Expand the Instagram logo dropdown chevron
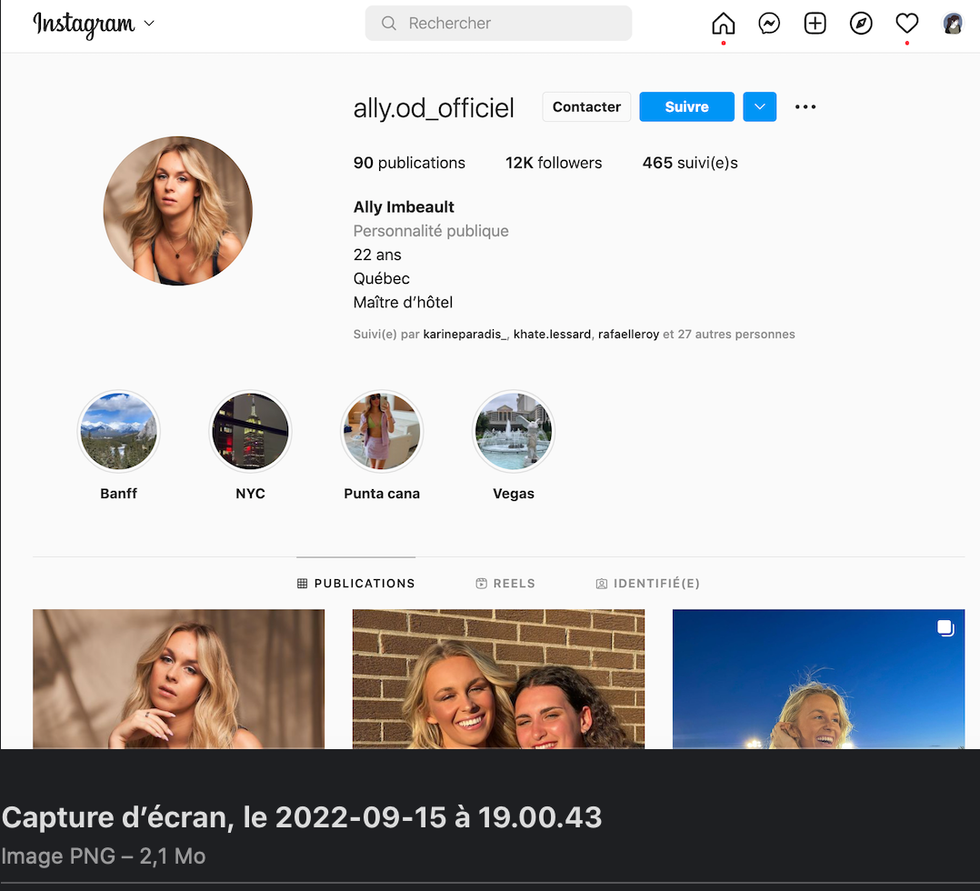This screenshot has width=980, height=891. pyautogui.click(x=150, y=23)
